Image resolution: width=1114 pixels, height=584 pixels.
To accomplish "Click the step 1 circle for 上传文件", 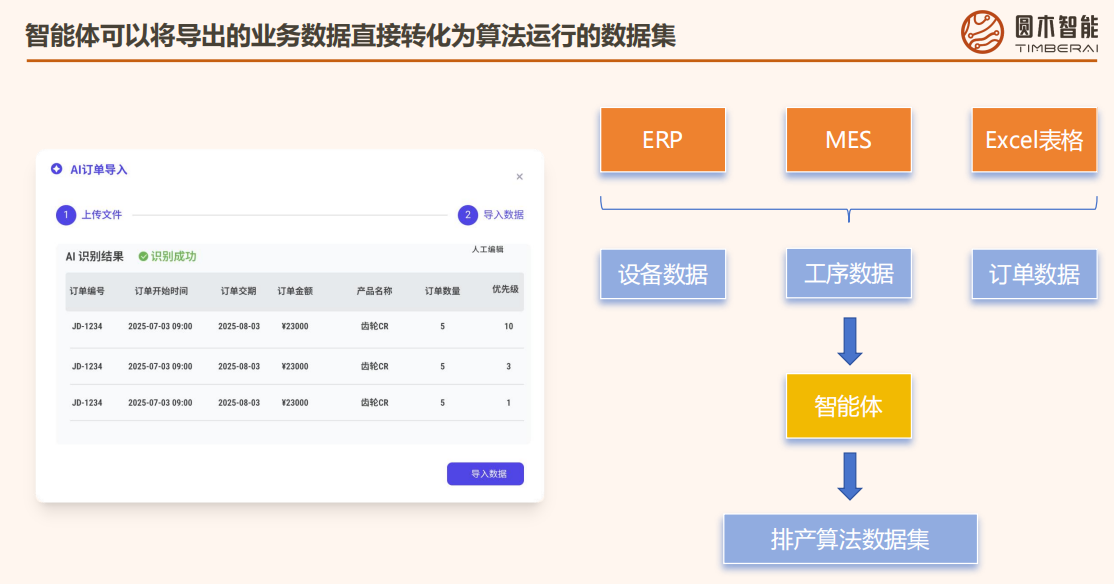I will coord(66,214).
